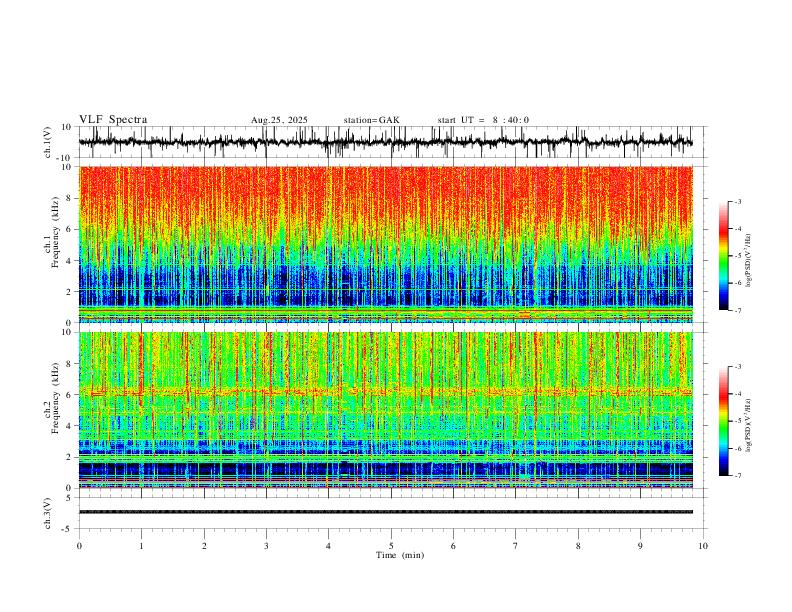The image size is (792, 612).
Task: Click the "-3" tick on the ch.1 color bar
Action: (737, 201)
